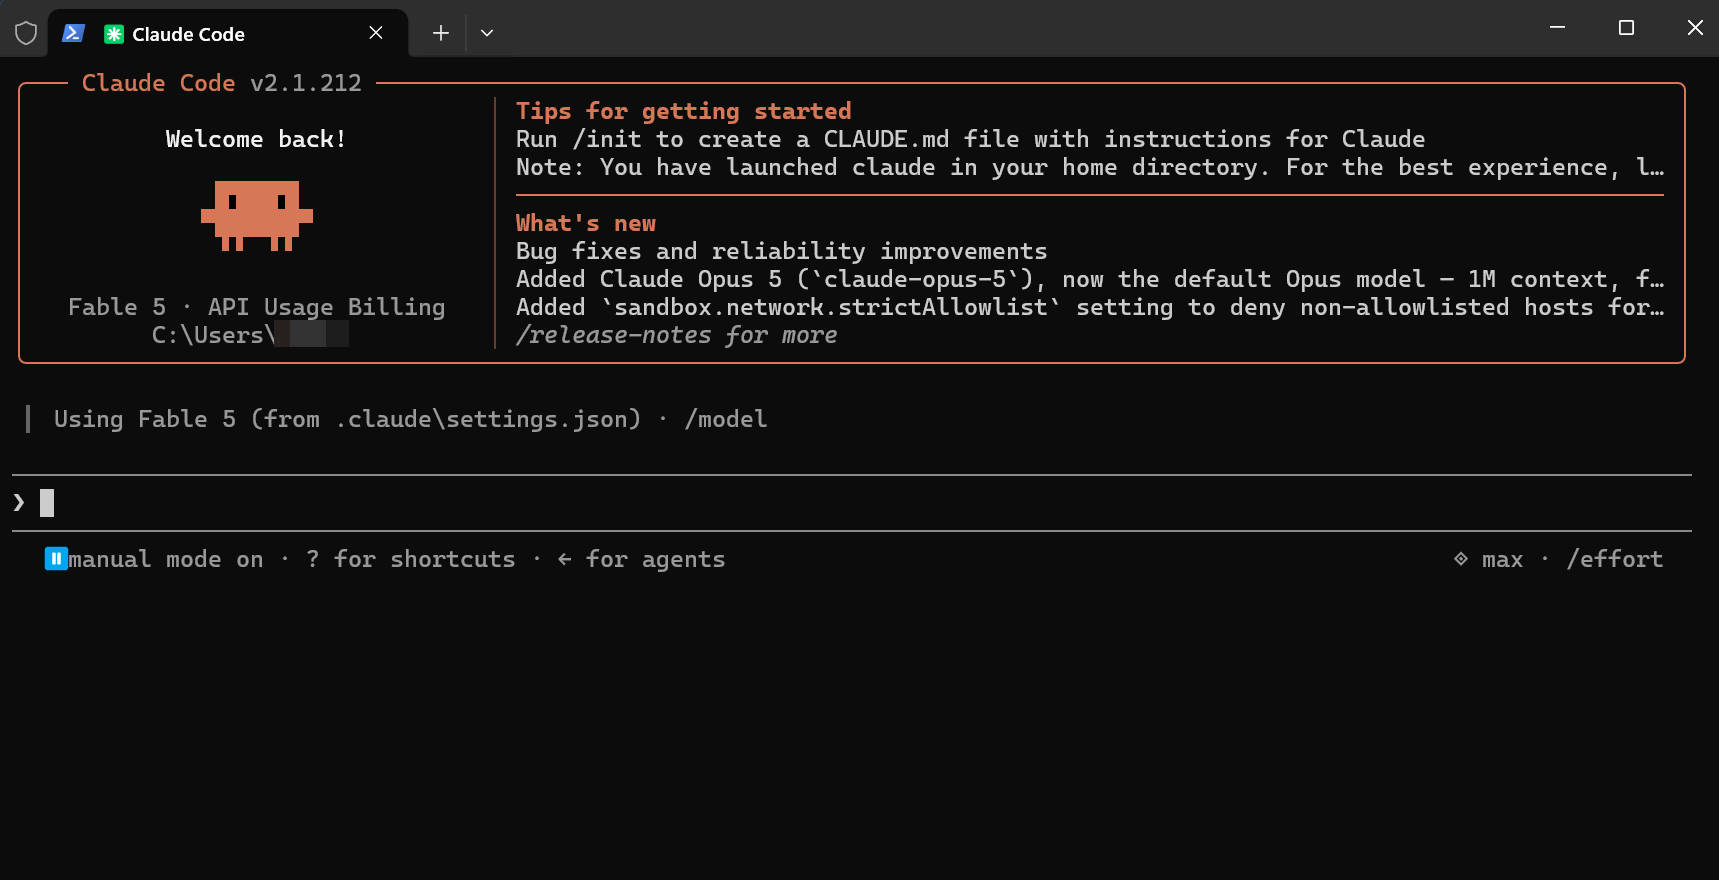Click the /model command hint
This screenshot has width=1719, height=880.
click(x=726, y=419)
